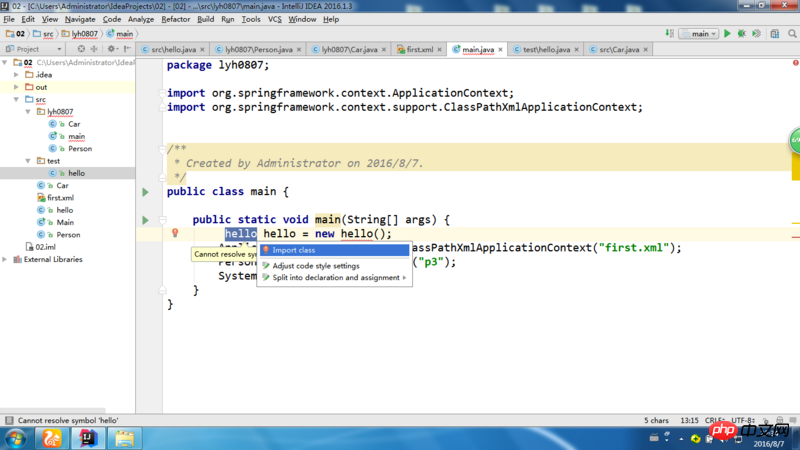Image resolution: width=800 pixels, height=450 pixels.
Task: Open the Refactor menu
Action: [x=175, y=19]
